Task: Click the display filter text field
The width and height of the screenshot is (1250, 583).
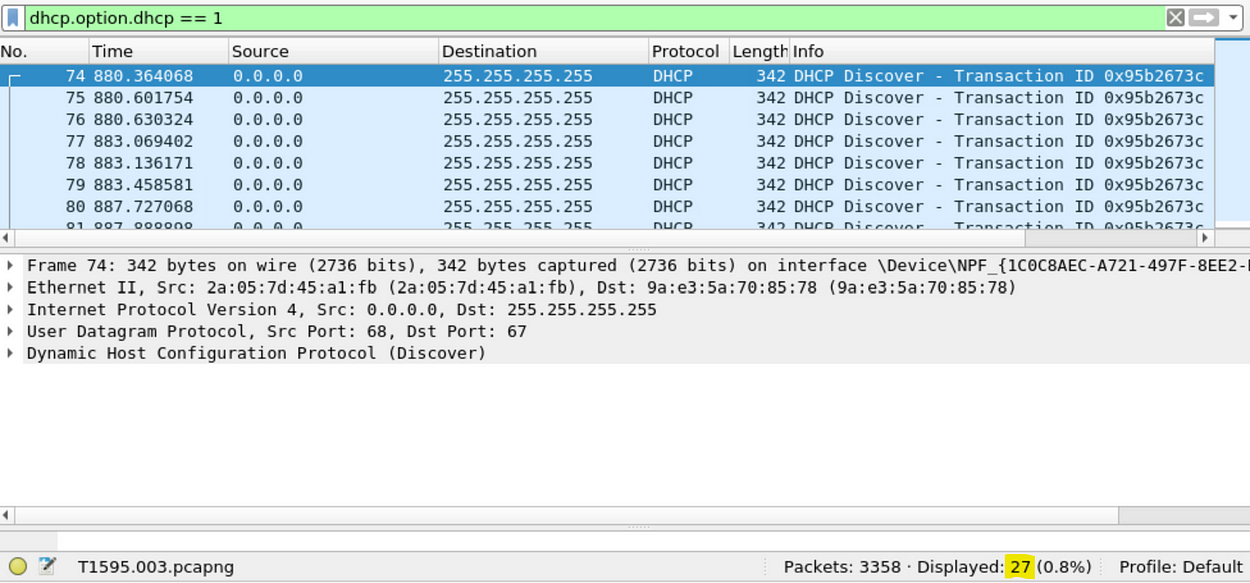Action: (x=594, y=18)
